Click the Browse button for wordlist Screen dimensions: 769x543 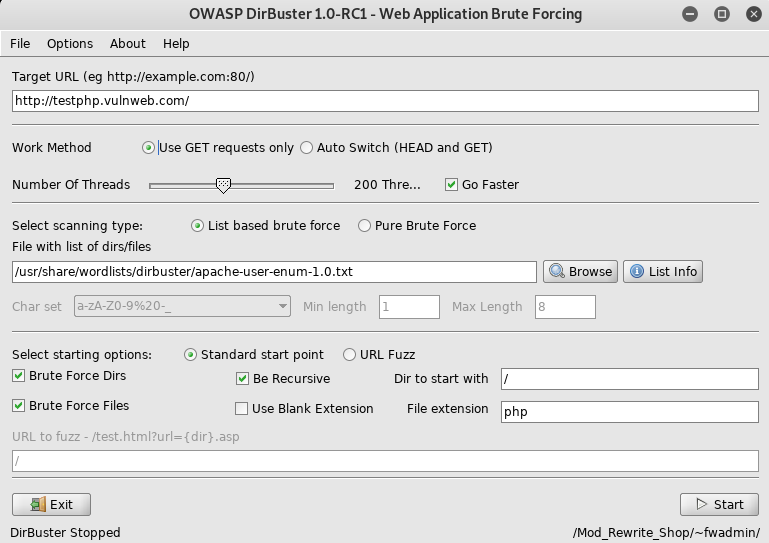pyautogui.click(x=580, y=272)
